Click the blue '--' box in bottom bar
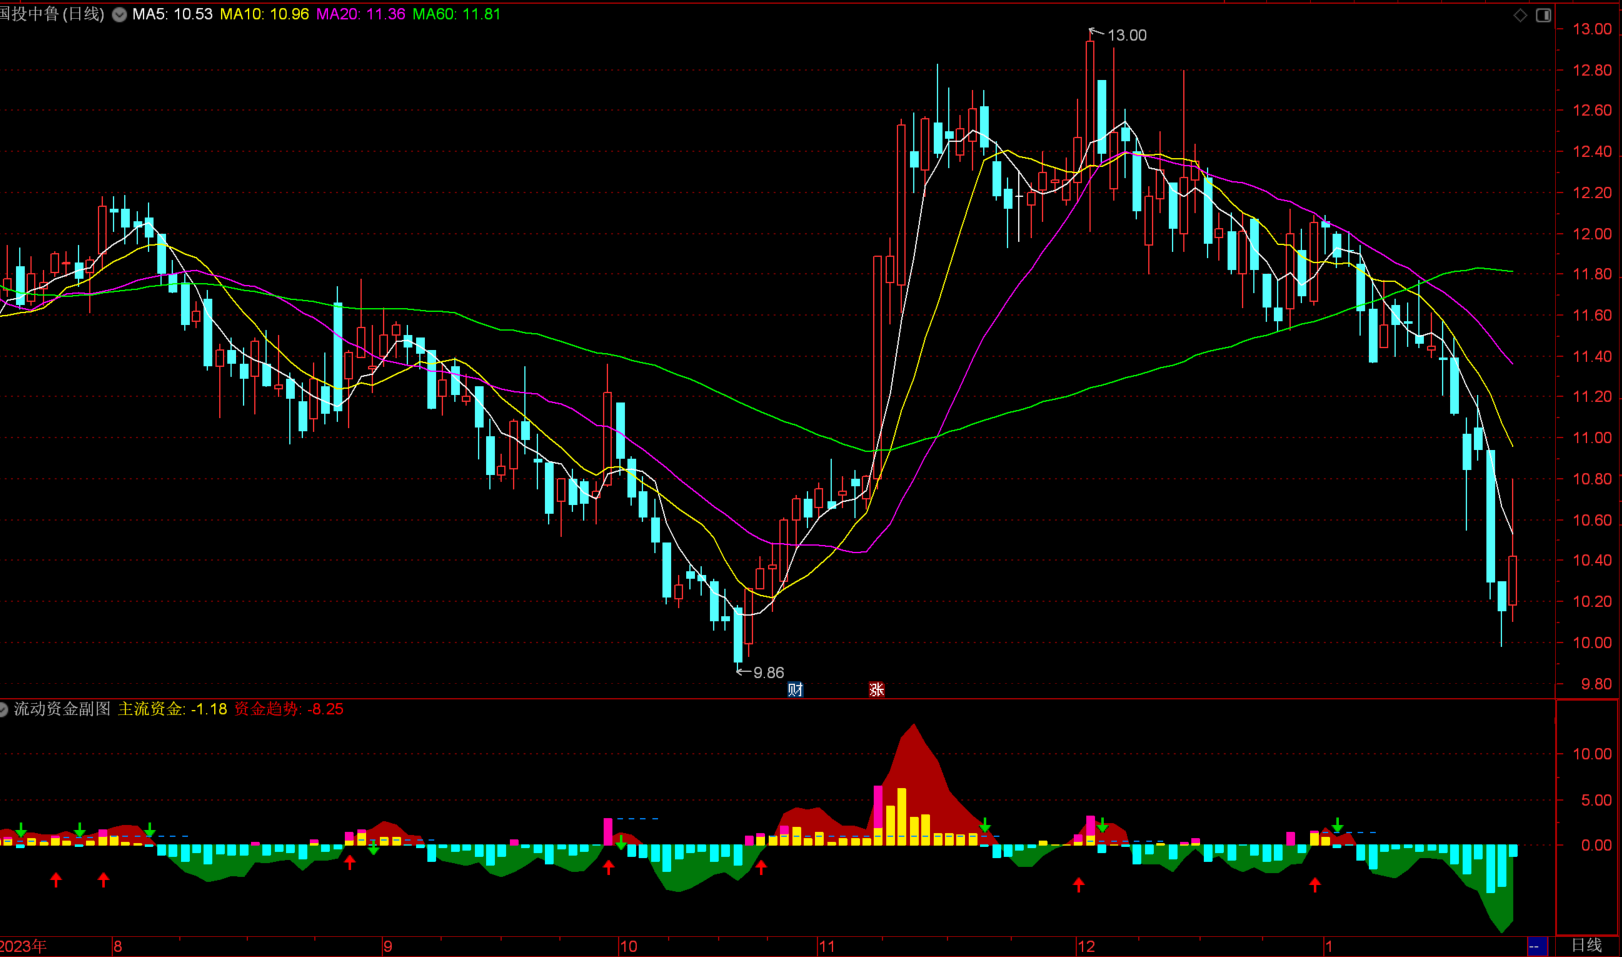The image size is (1622, 957). coord(1536,946)
